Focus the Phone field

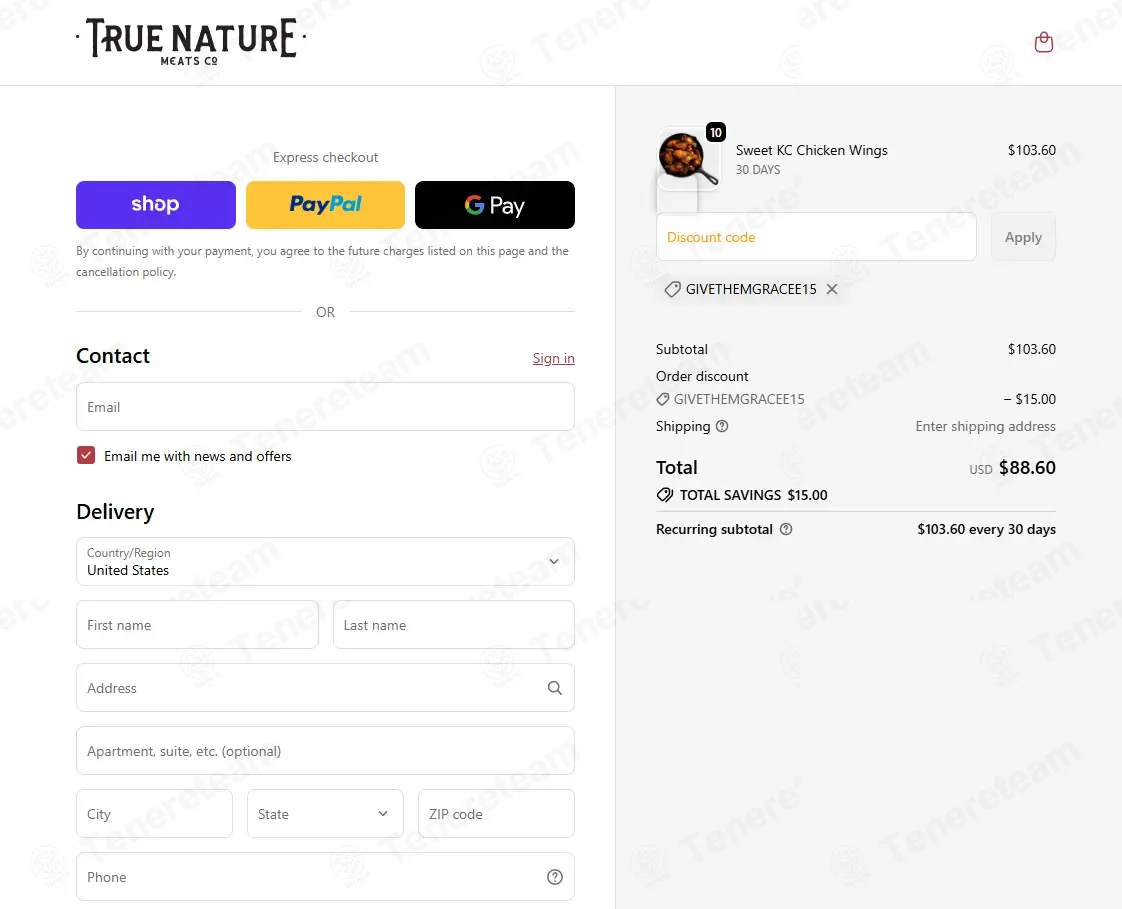click(325, 877)
